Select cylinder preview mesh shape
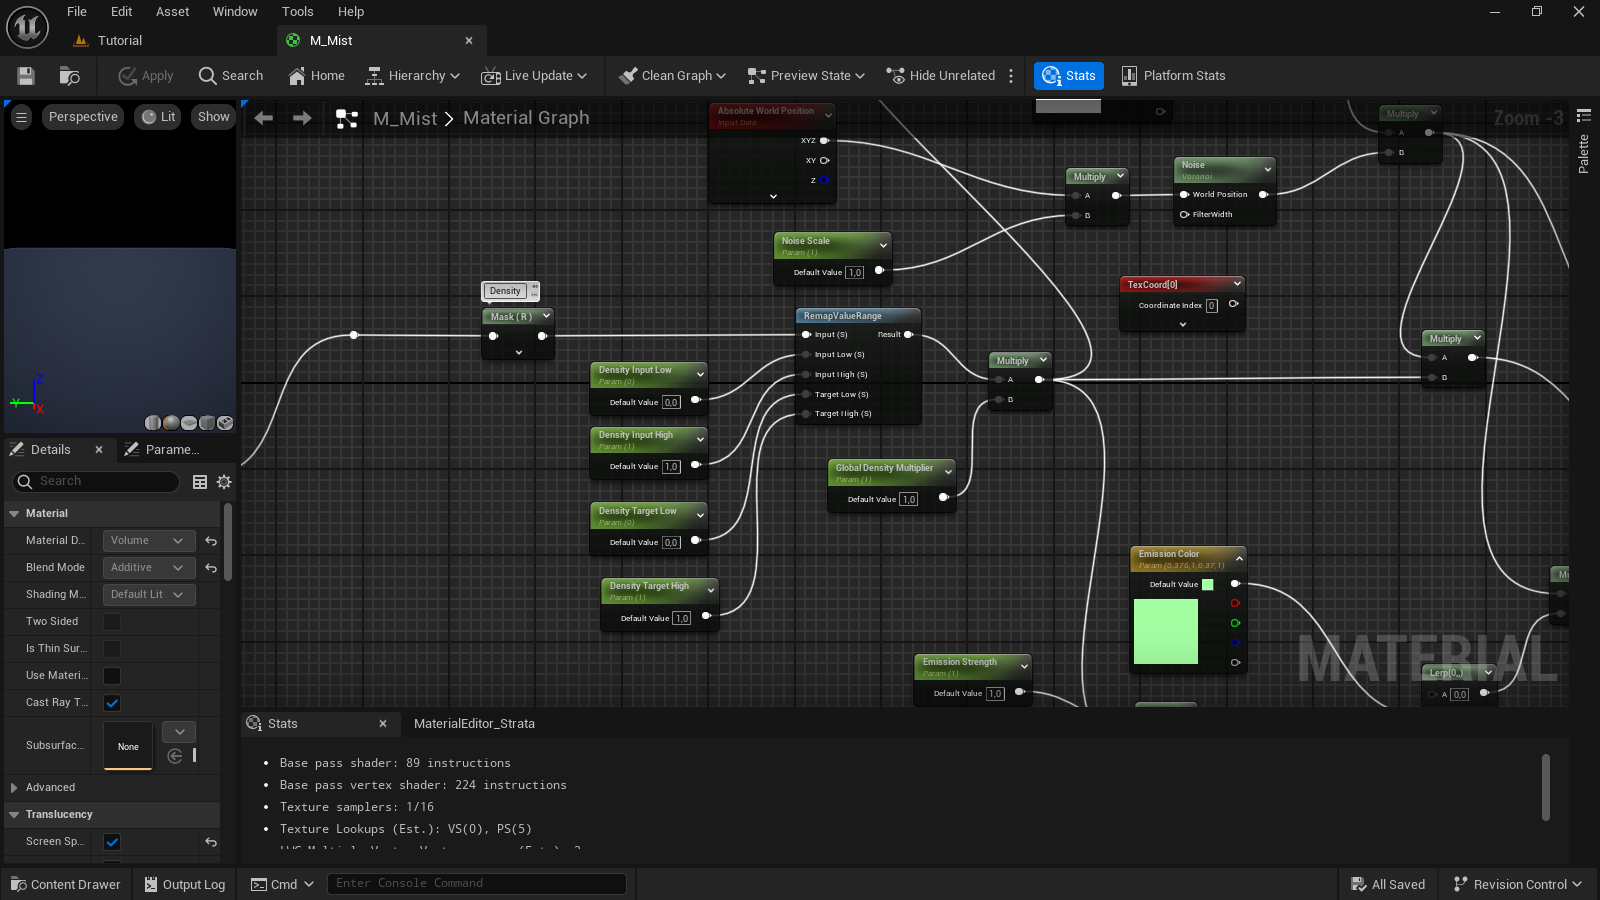This screenshot has height=900, width=1600. [x=153, y=423]
